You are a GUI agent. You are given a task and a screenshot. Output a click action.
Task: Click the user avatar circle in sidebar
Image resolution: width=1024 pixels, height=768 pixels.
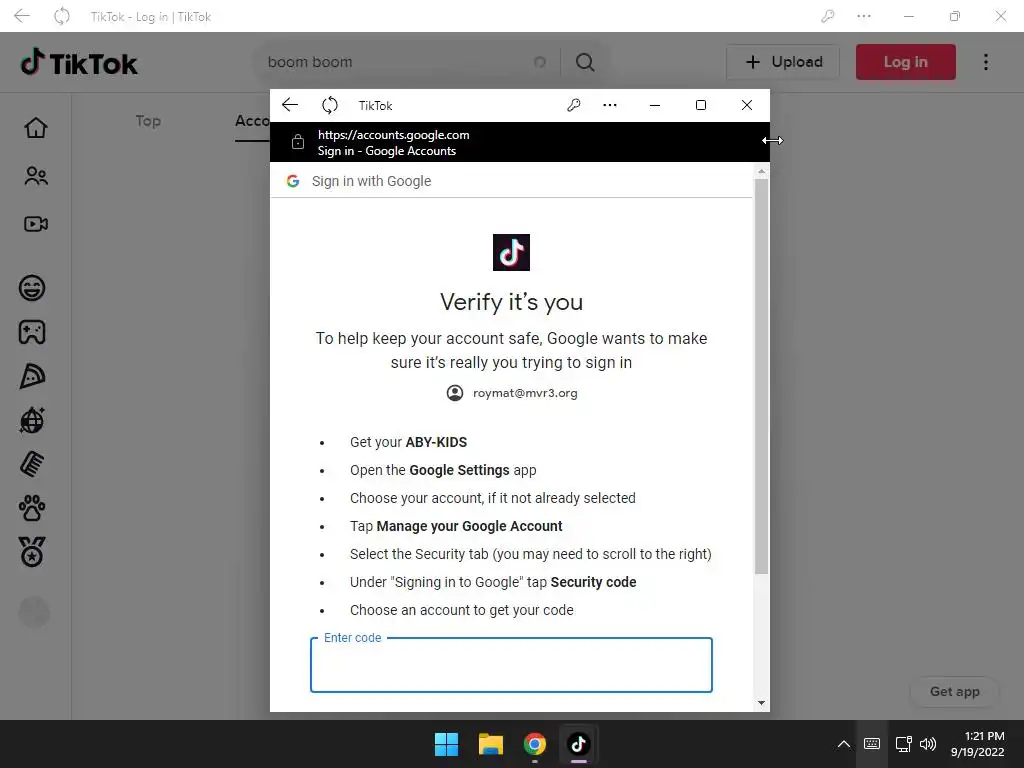(x=34, y=613)
